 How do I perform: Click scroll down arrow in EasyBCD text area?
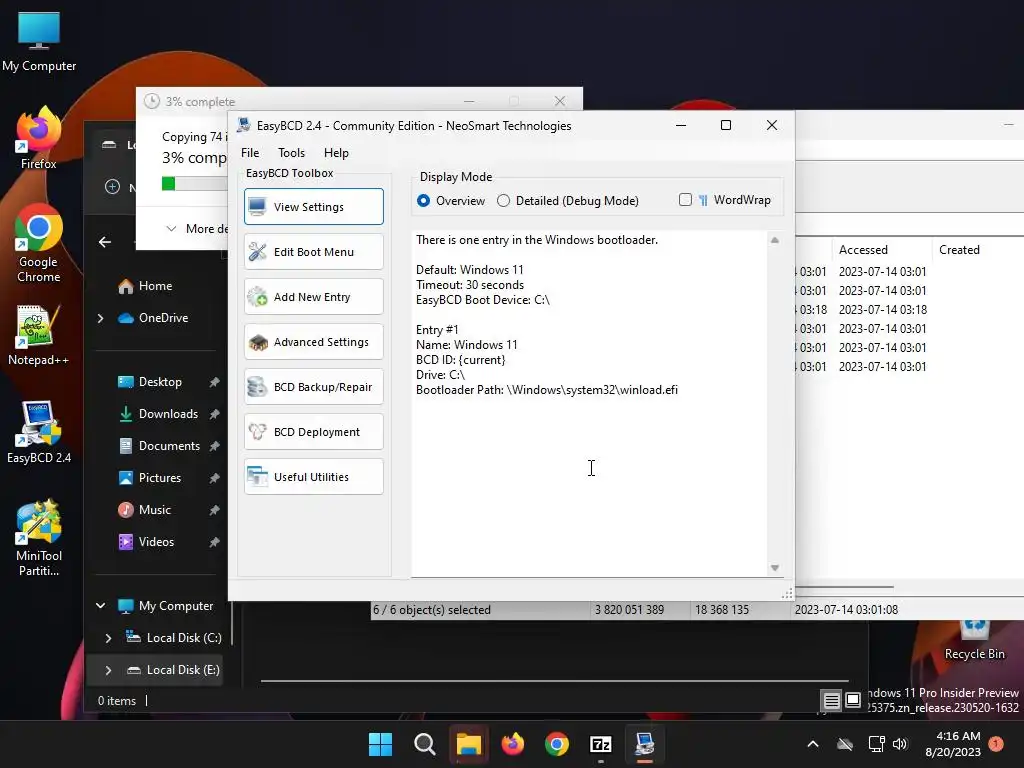(775, 568)
